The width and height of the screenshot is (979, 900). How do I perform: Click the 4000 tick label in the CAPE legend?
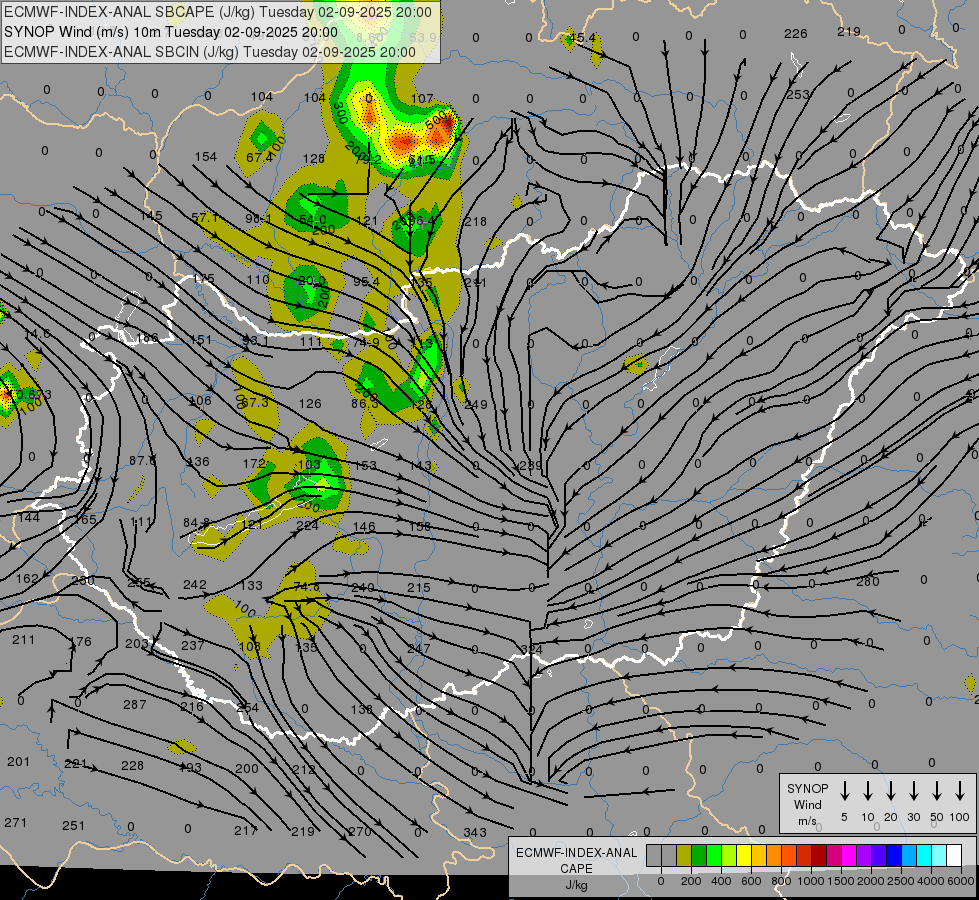pyautogui.click(x=930, y=881)
